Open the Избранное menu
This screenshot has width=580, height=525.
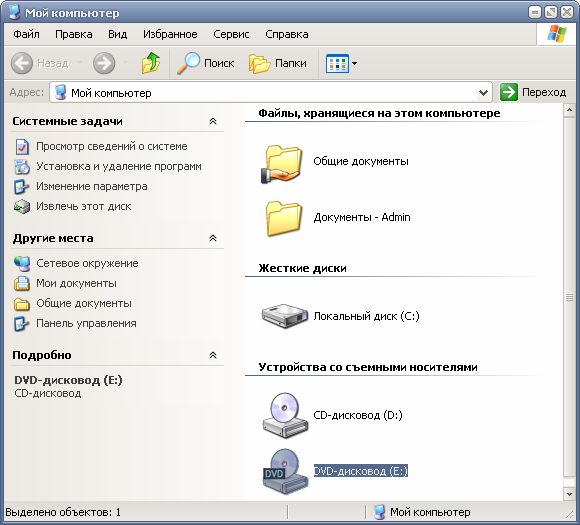(x=170, y=34)
